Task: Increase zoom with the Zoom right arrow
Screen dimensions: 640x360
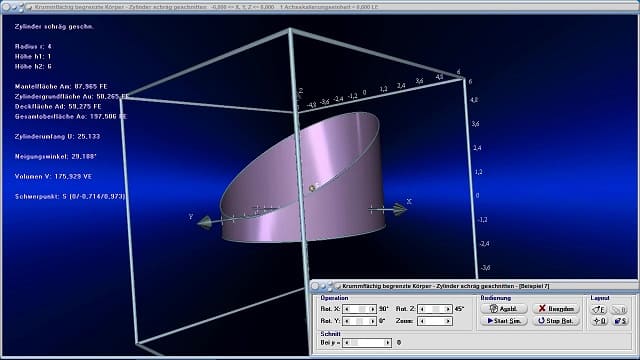Action: [448, 321]
